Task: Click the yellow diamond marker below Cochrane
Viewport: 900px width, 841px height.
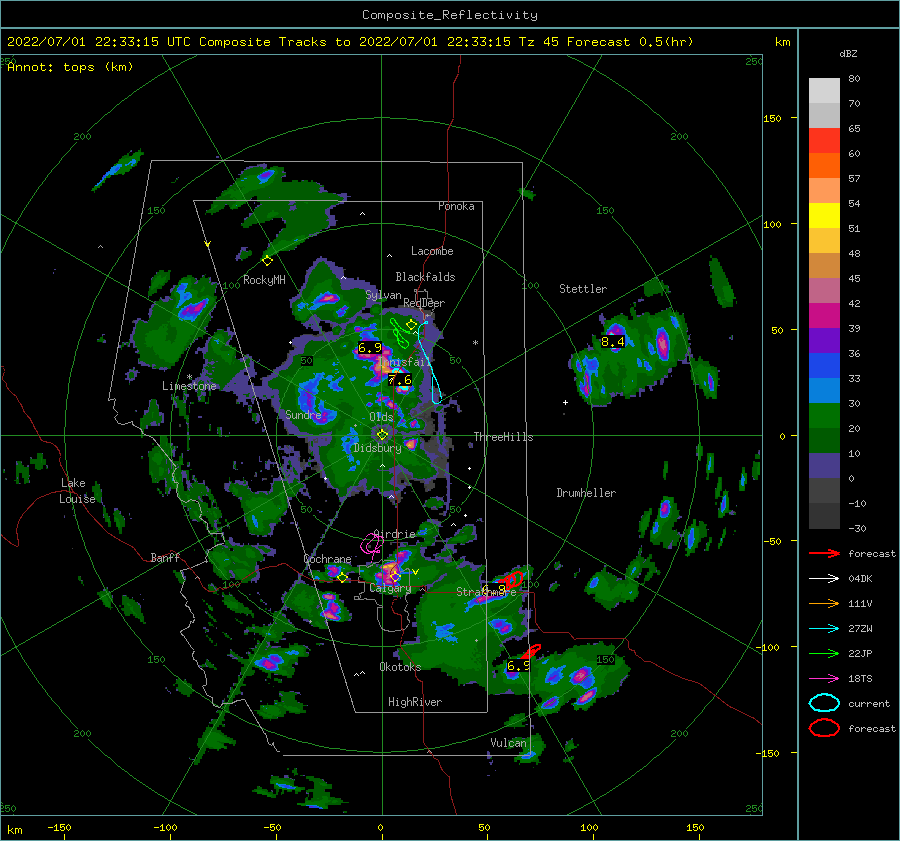Action: pyautogui.click(x=342, y=577)
